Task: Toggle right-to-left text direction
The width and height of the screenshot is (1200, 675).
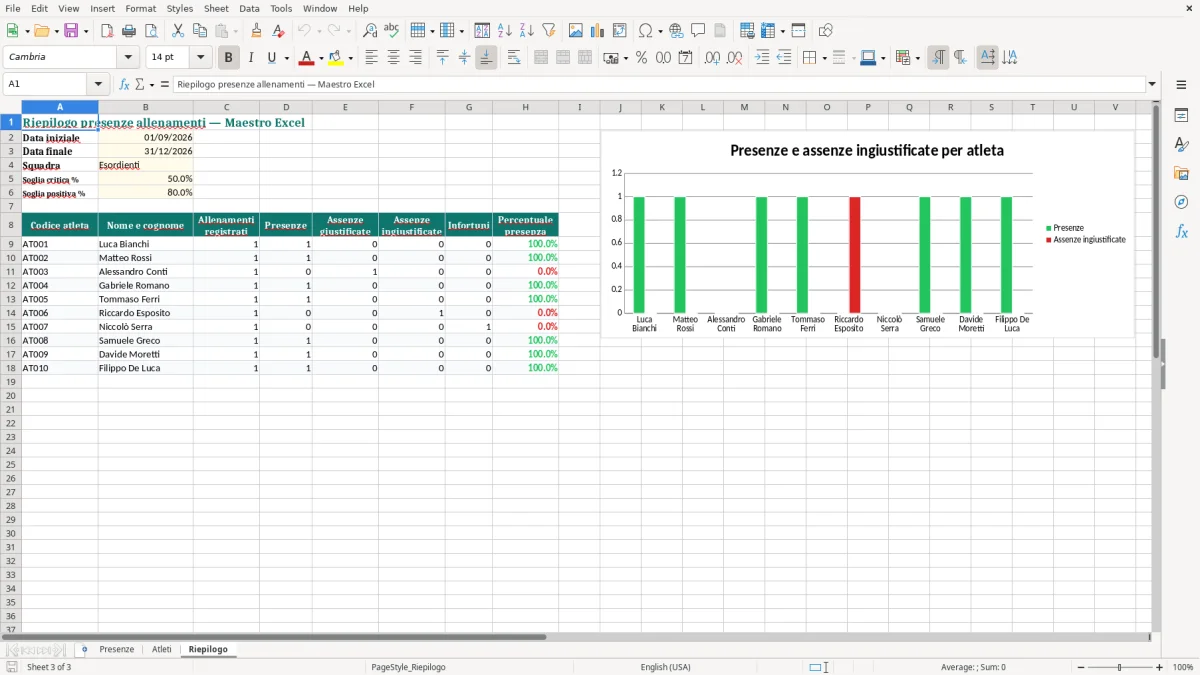Action: pos(960,58)
